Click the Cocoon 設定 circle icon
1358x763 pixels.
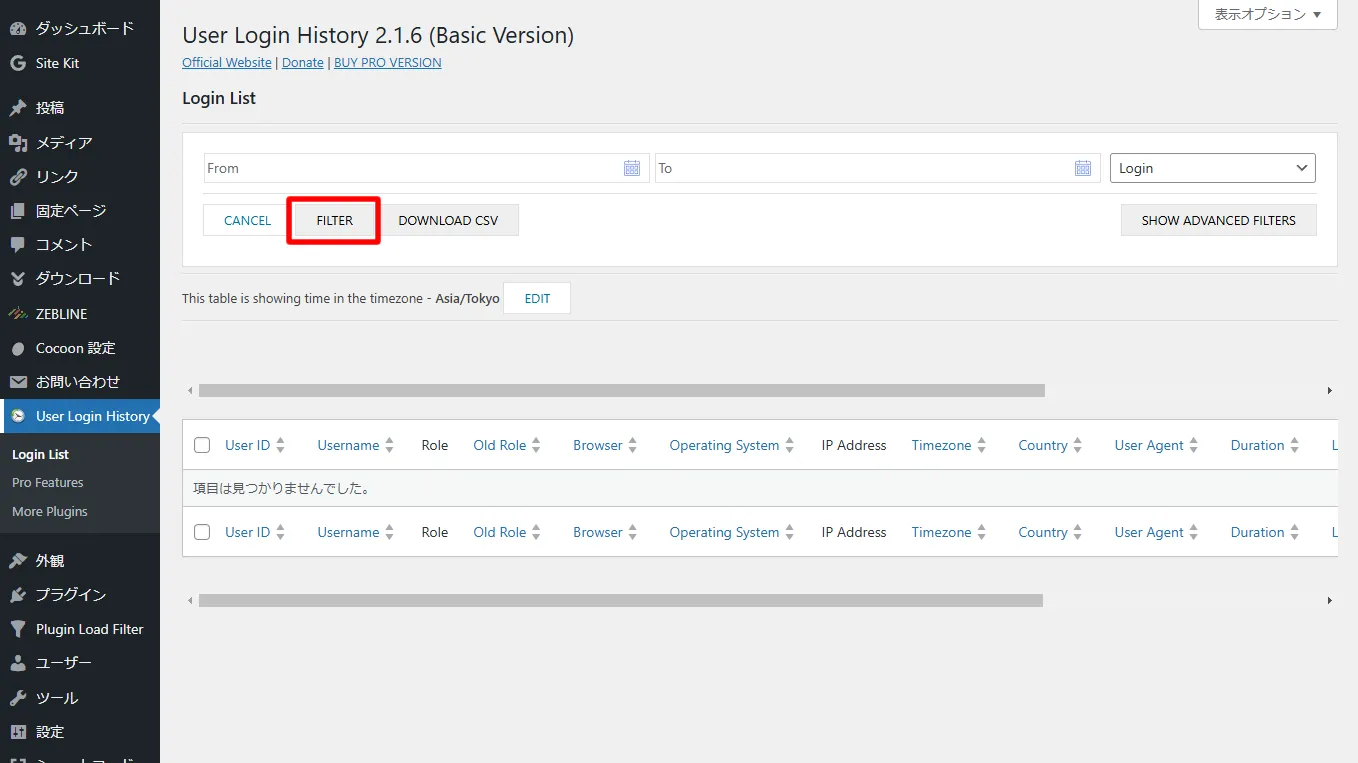17,348
